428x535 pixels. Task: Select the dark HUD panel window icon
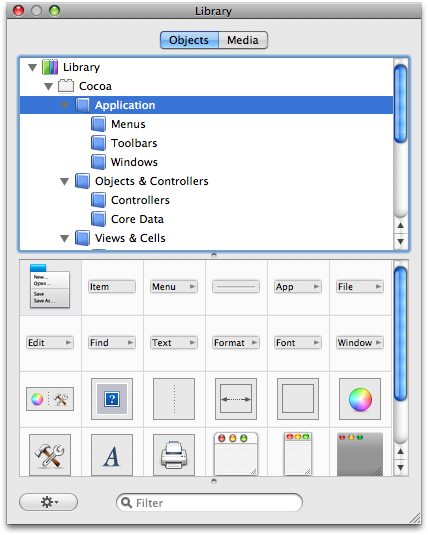(360, 454)
